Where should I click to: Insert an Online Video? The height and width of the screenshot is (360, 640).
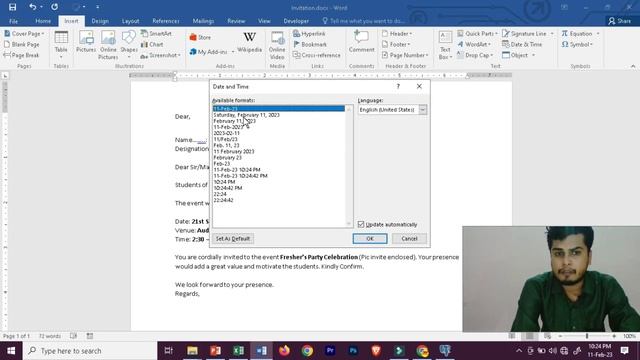click(x=277, y=45)
